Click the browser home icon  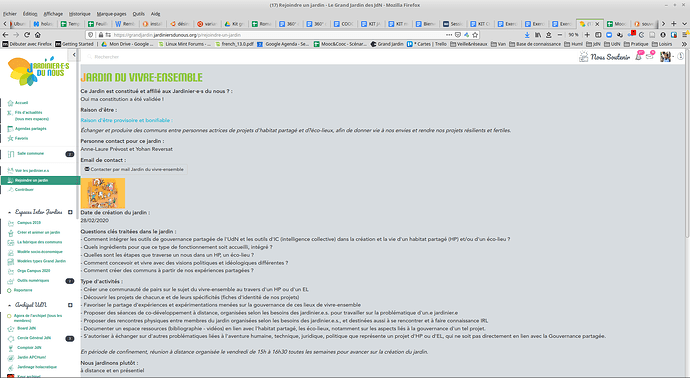tap(38, 35)
